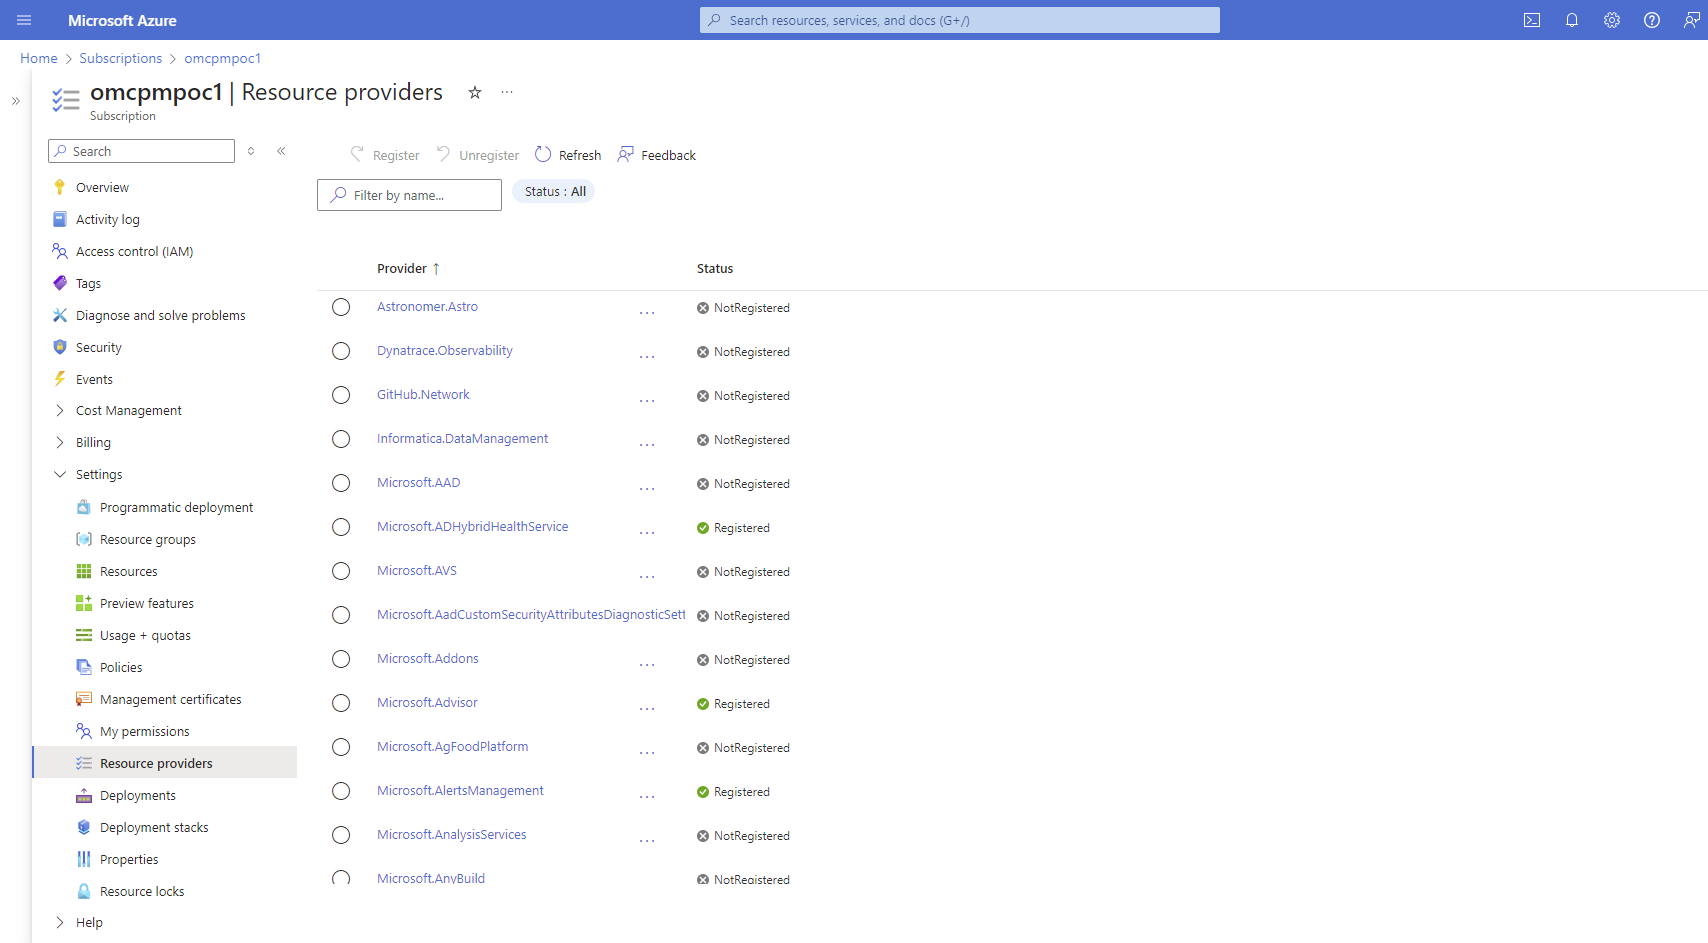This screenshot has width=1708, height=943.
Task: Click the top-bar feedback person icon
Action: click(x=1691, y=20)
